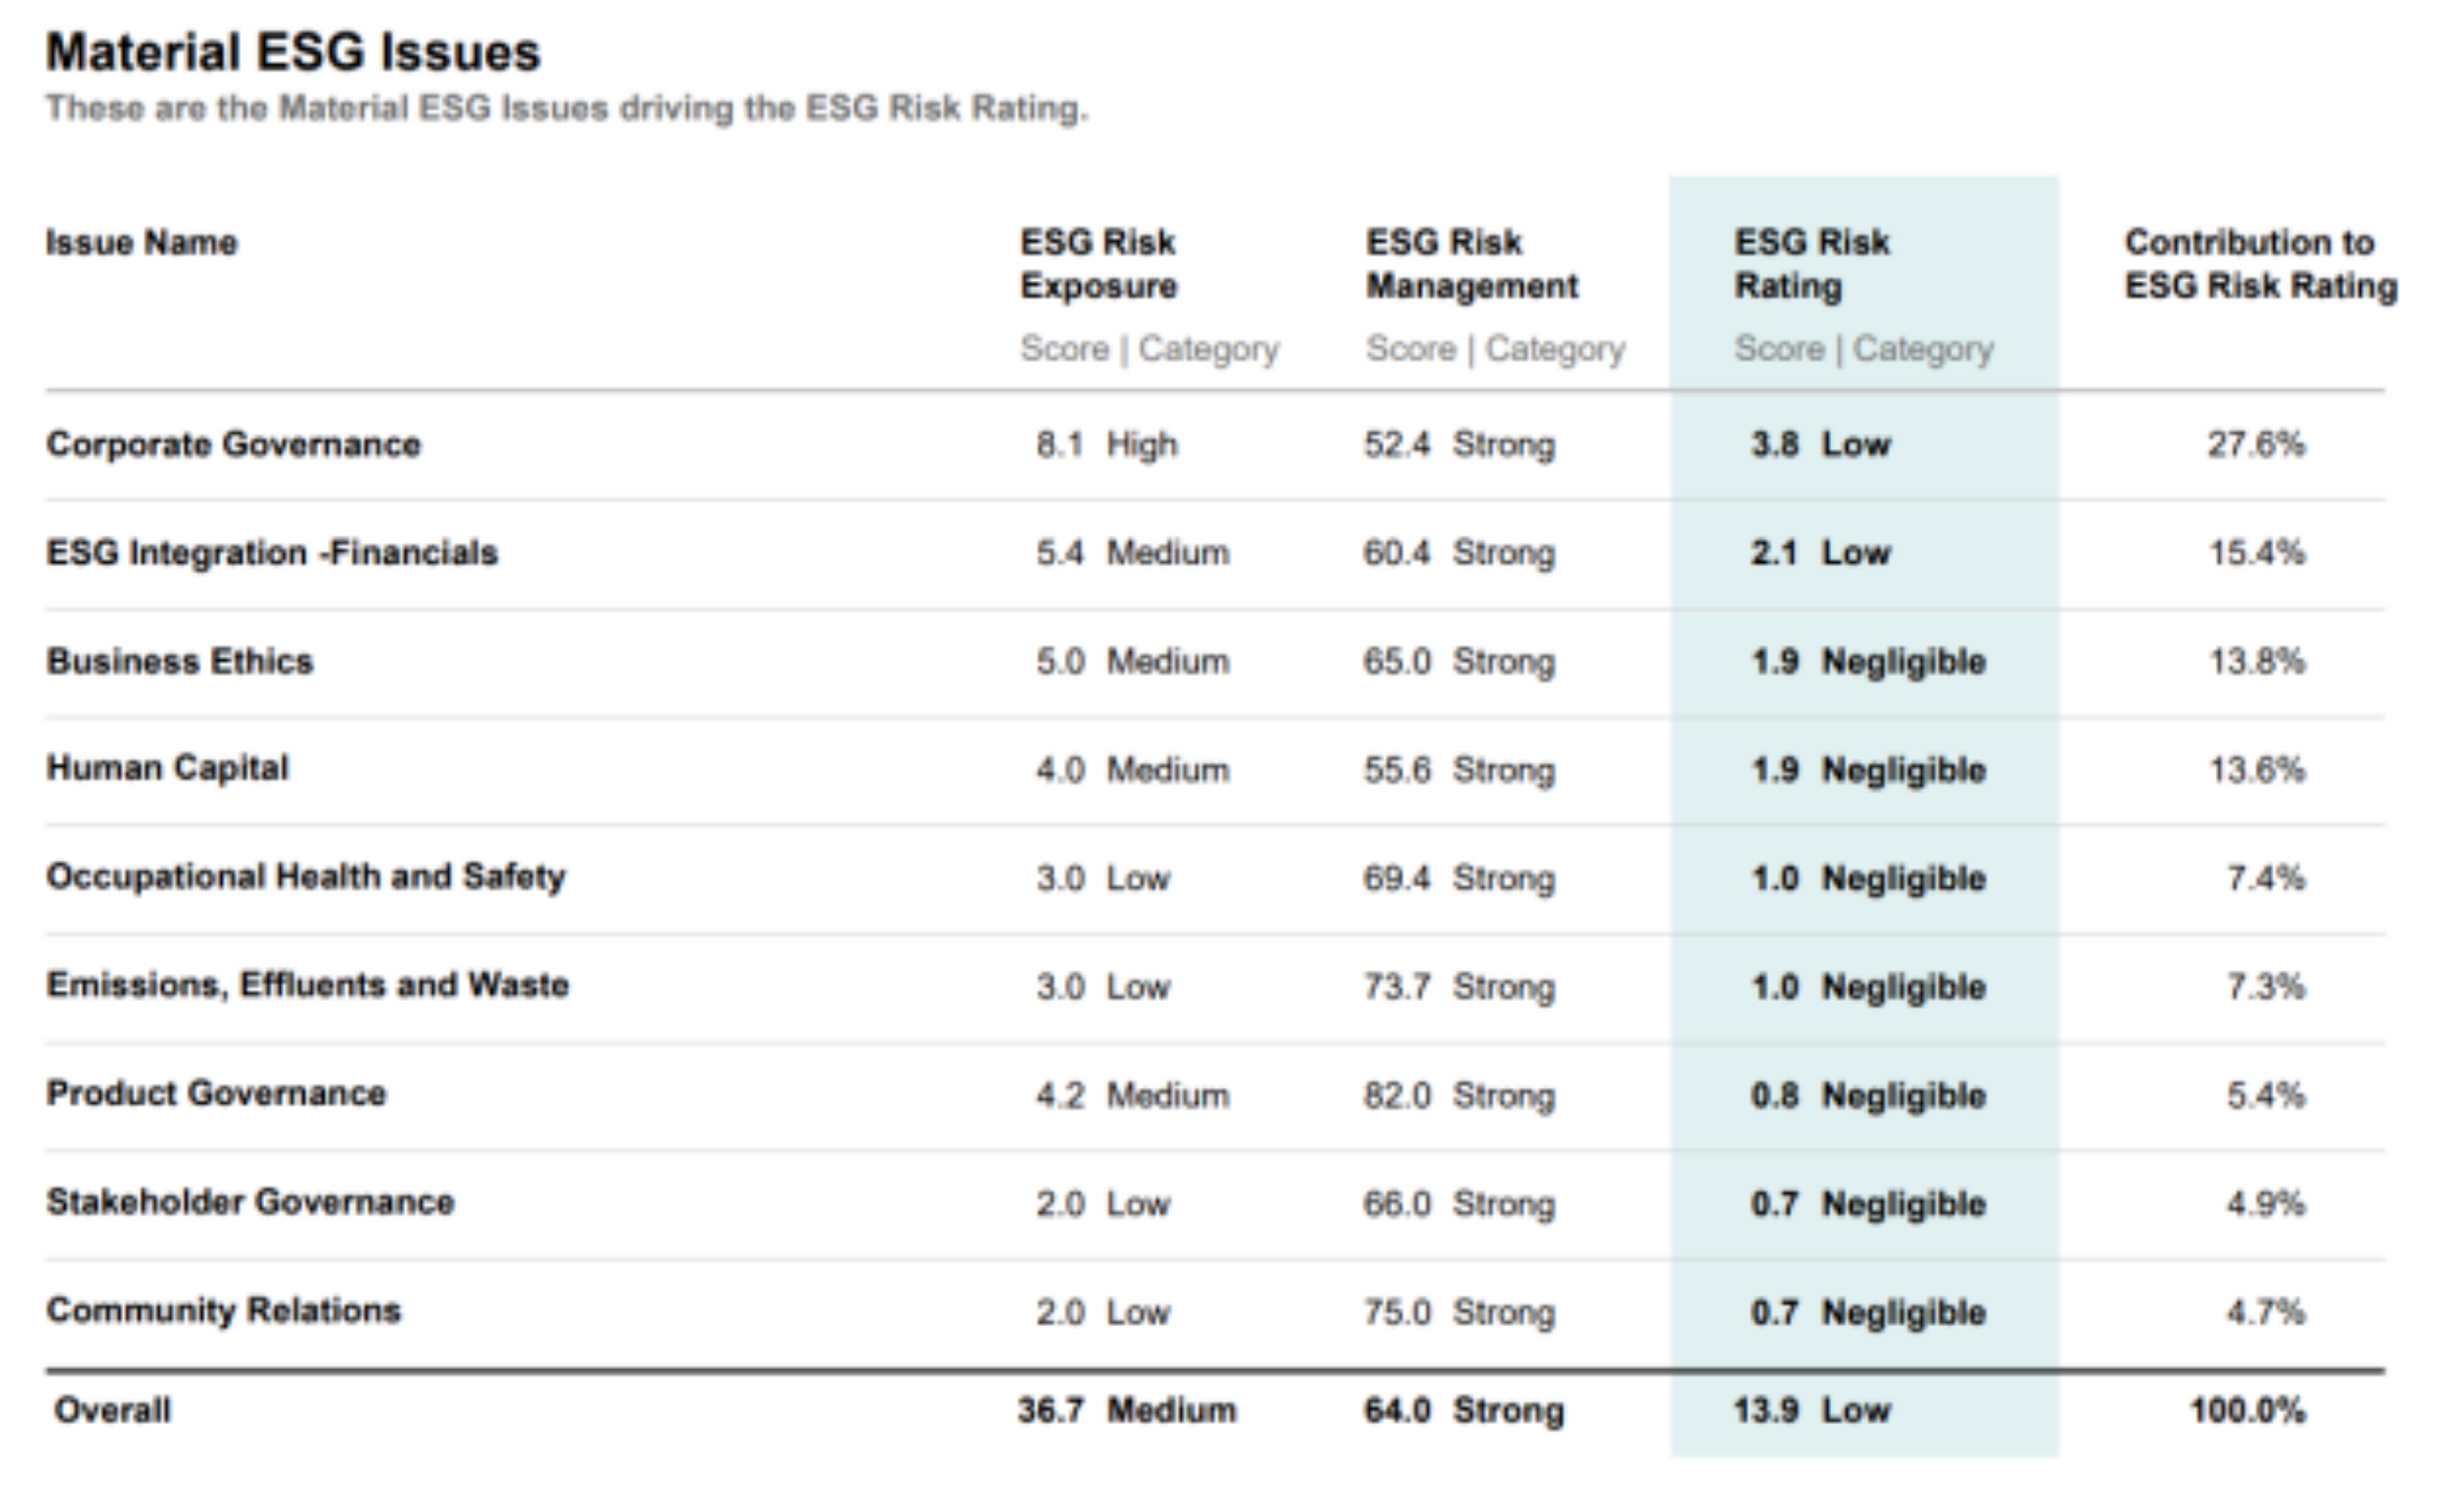The width and height of the screenshot is (2464, 1487).
Task: Click the ESG Integration -Financials issue name
Action: (x=271, y=552)
